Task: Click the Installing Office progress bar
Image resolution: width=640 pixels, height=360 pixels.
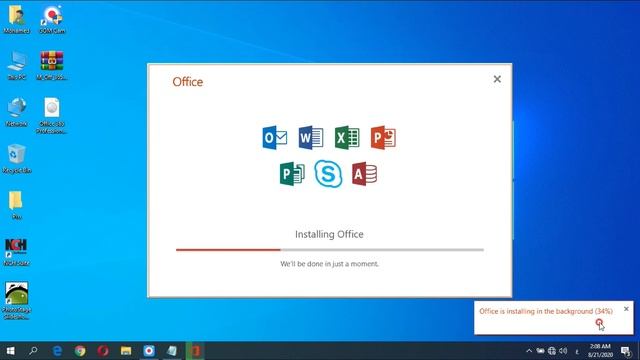Action: [x=330, y=249]
